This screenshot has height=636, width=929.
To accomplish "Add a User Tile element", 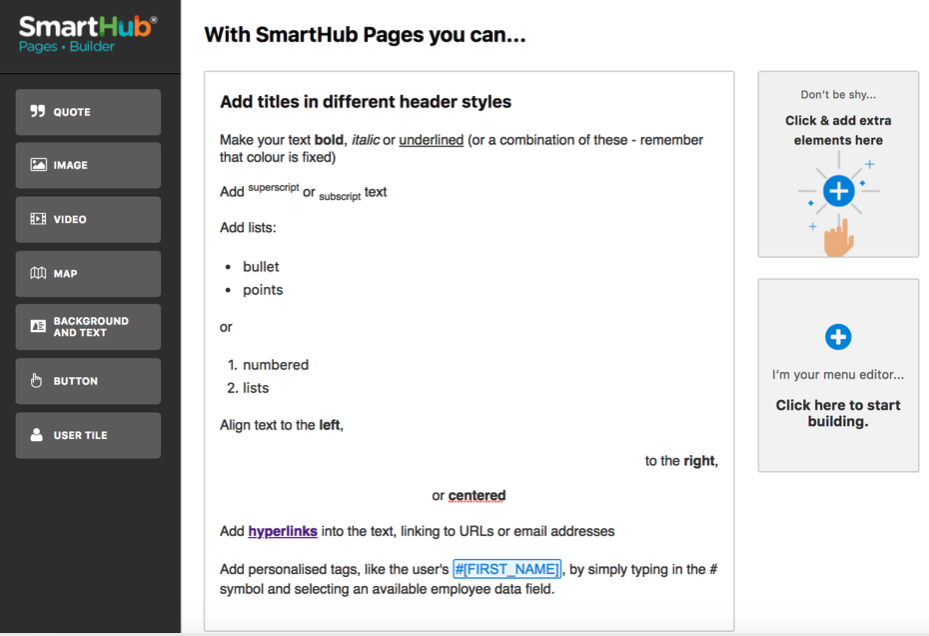I will point(88,435).
